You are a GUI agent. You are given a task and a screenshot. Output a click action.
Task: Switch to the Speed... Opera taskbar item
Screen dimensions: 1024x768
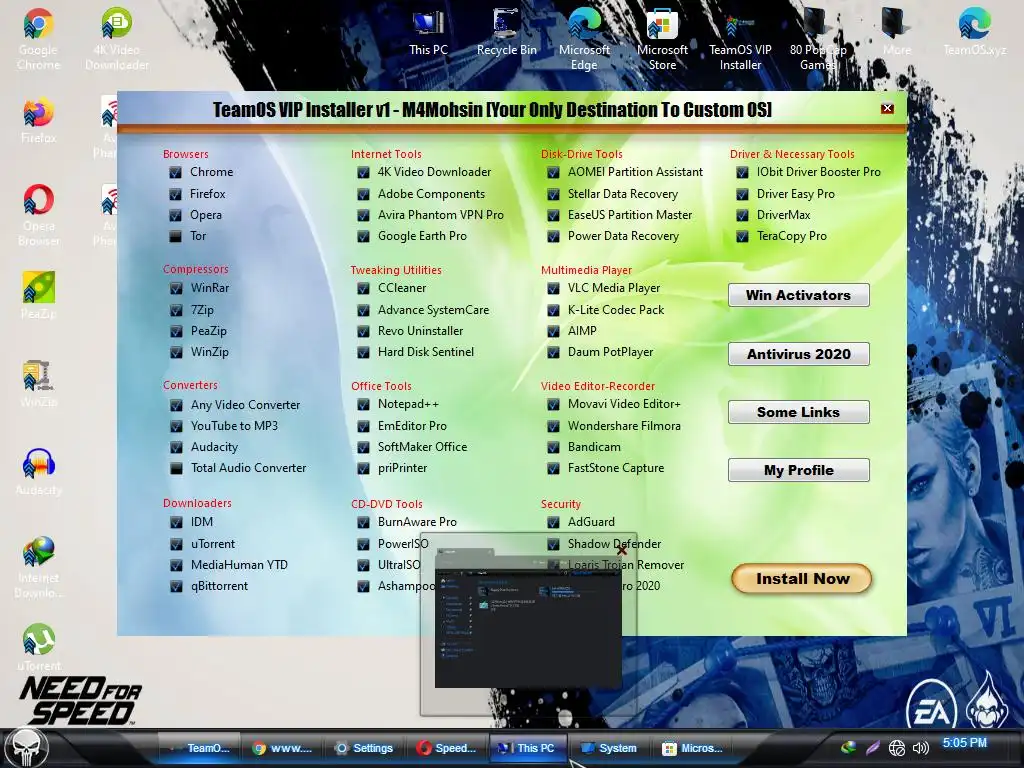(x=447, y=748)
